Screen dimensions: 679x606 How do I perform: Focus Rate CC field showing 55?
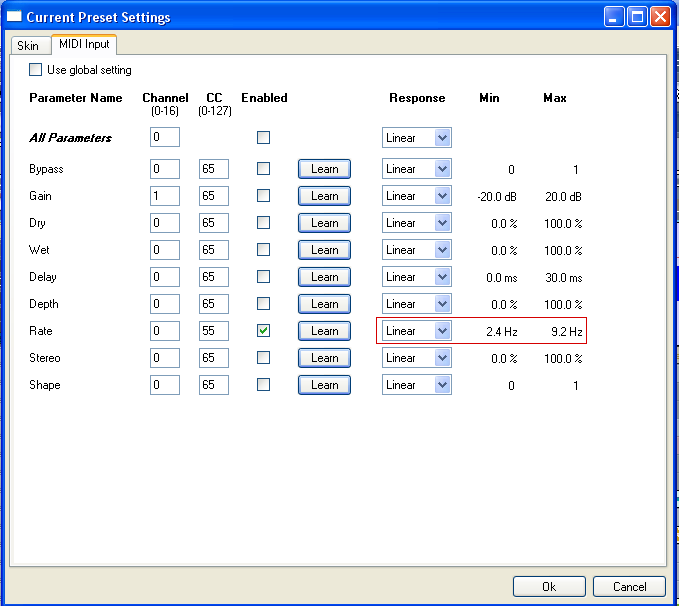coord(214,331)
